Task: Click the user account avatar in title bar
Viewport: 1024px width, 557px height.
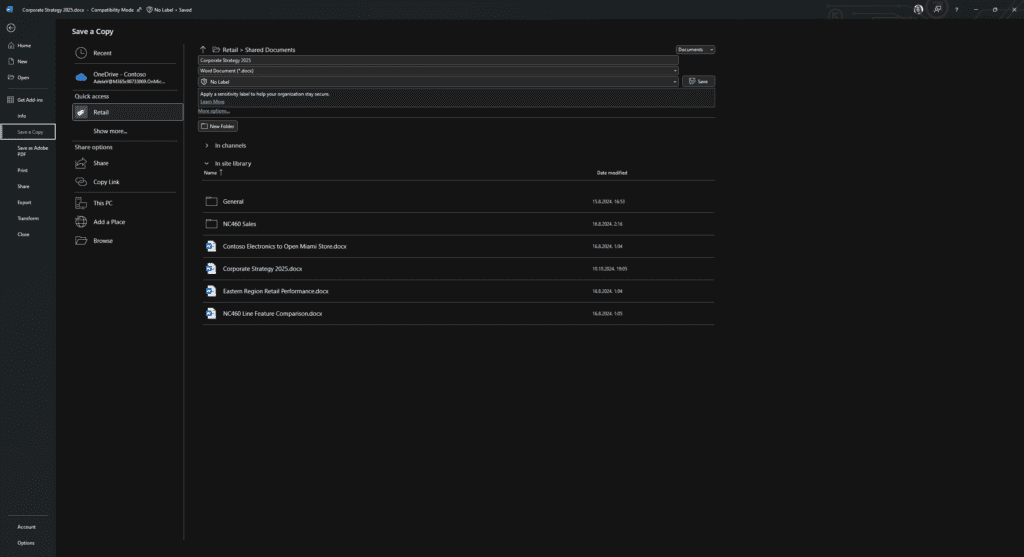Action: pos(918,9)
